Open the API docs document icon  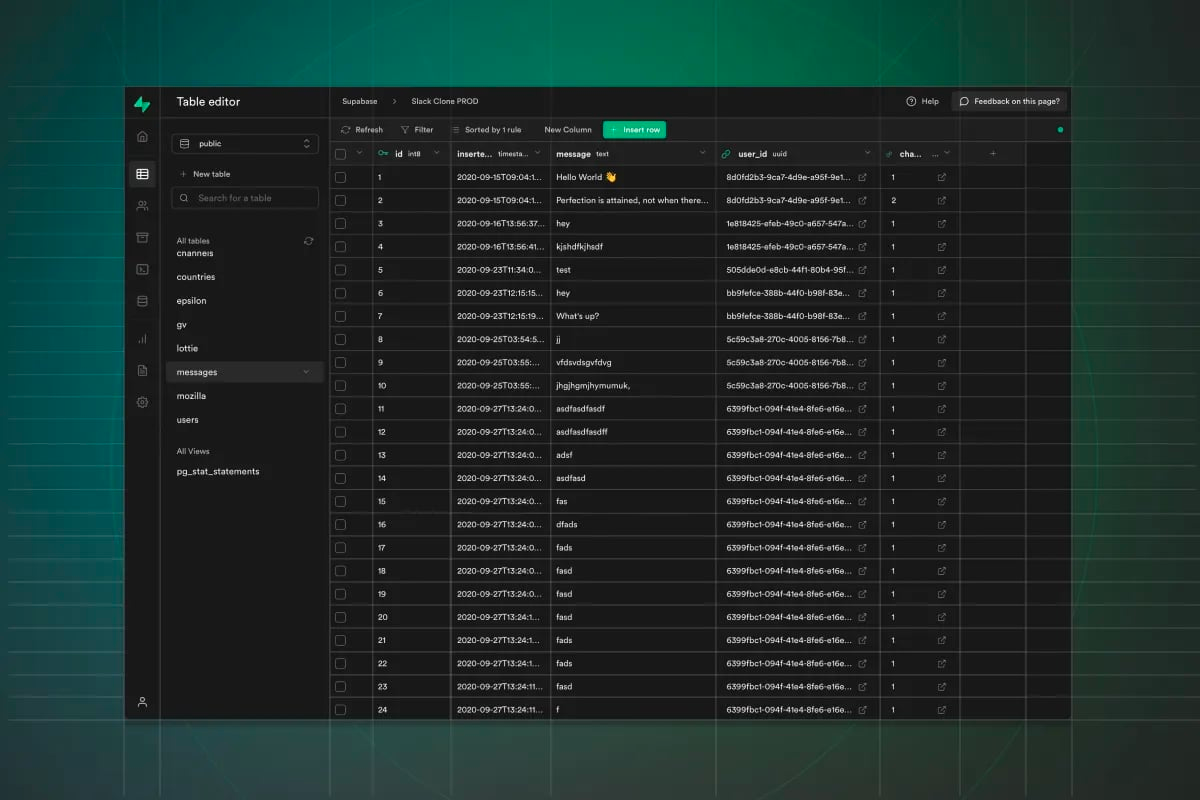click(142, 370)
